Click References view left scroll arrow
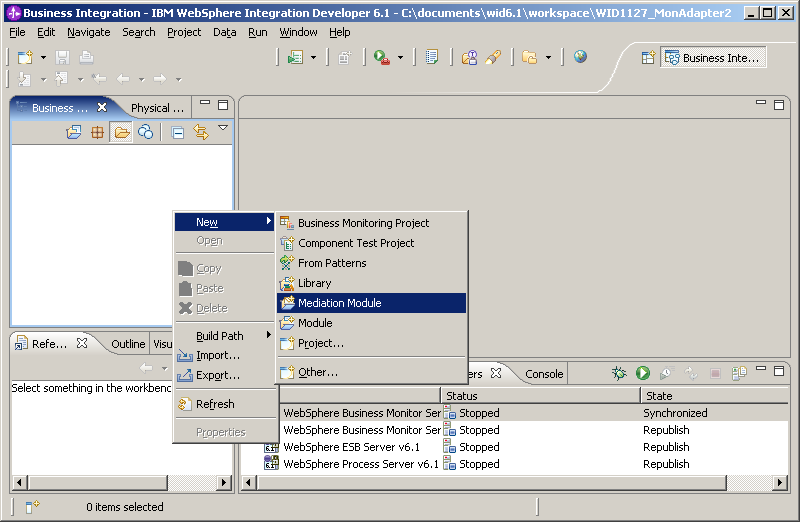This screenshot has width=800, height=522. point(19,482)
